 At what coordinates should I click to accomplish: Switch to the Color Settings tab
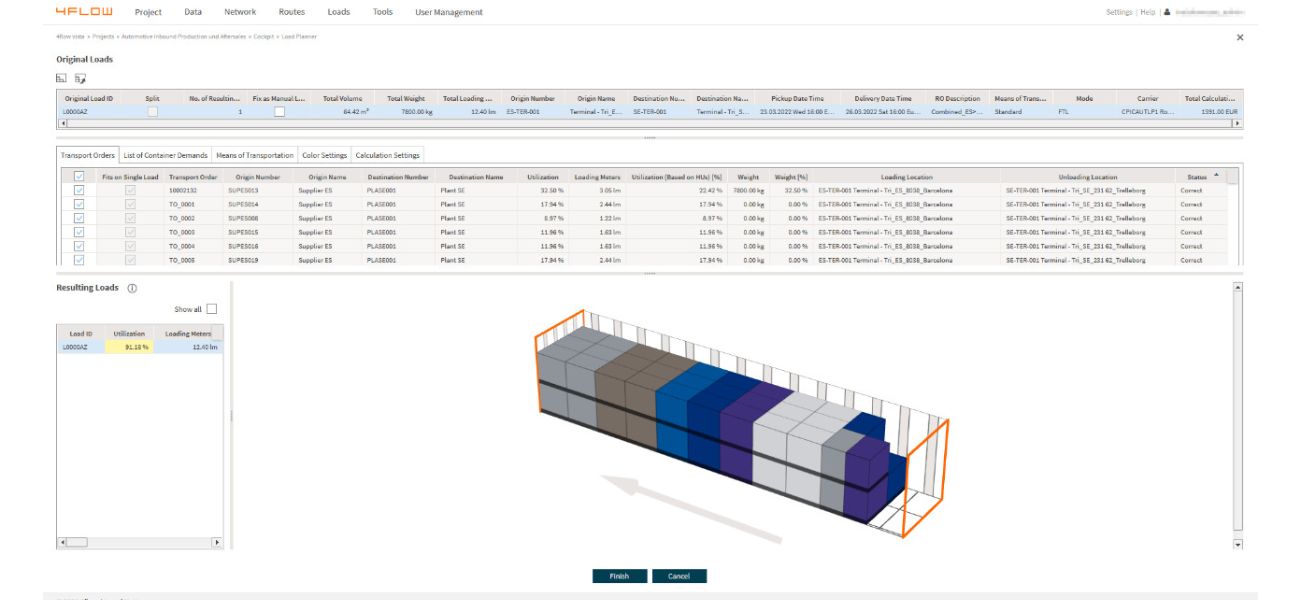pyautogui.click(x=324, y=155)
